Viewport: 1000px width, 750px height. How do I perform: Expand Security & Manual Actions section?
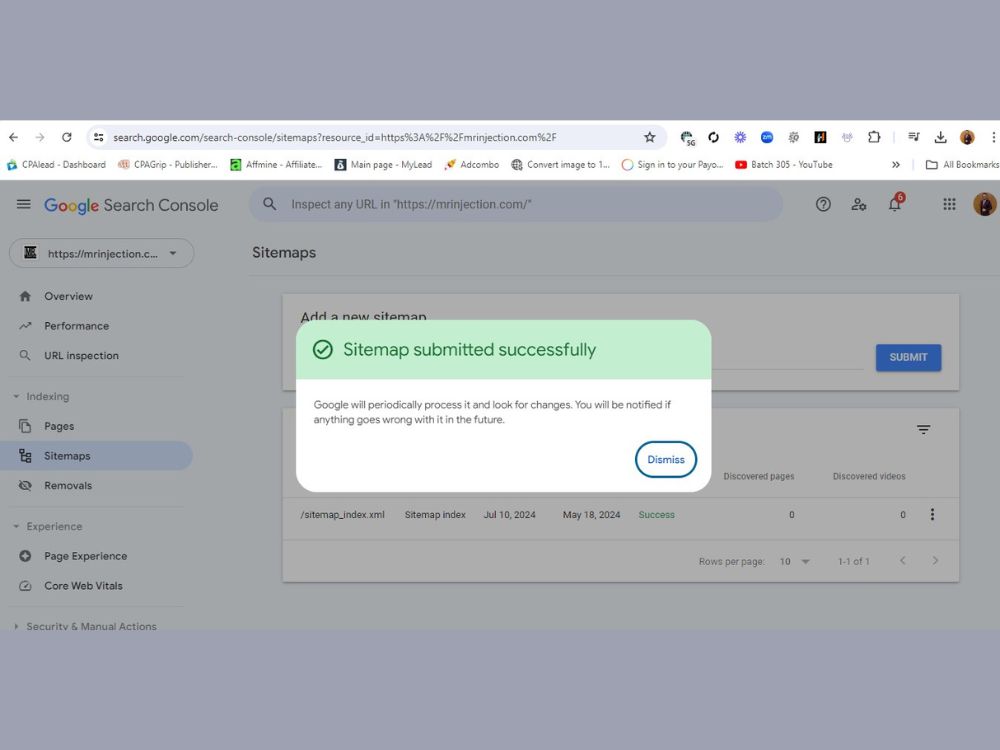[x=85, y=626]
